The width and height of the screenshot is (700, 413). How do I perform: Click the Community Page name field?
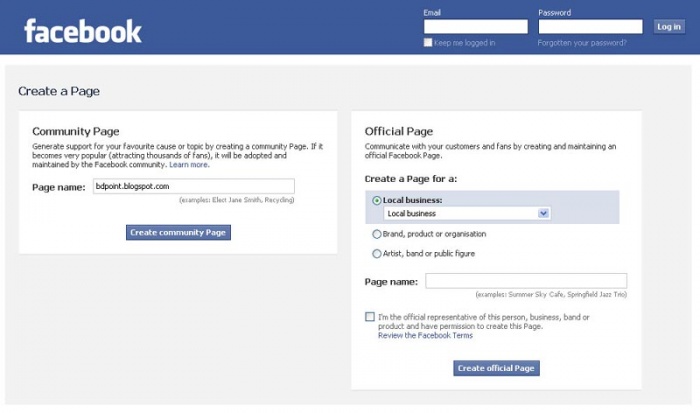coord(194,186)
